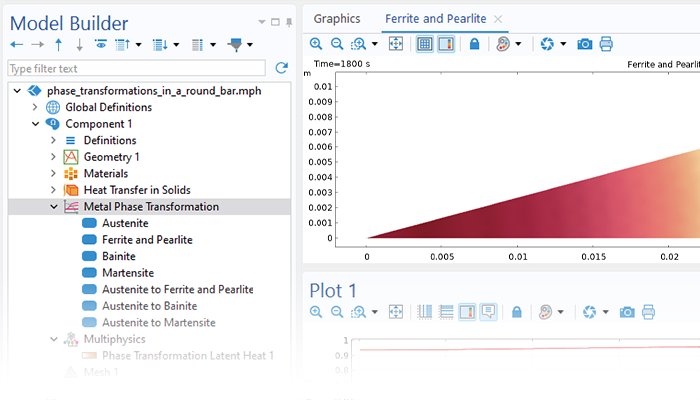Close the Ferrite and Pearlite tab
This screenshot has width=700, height=400.
coord(498,19)
